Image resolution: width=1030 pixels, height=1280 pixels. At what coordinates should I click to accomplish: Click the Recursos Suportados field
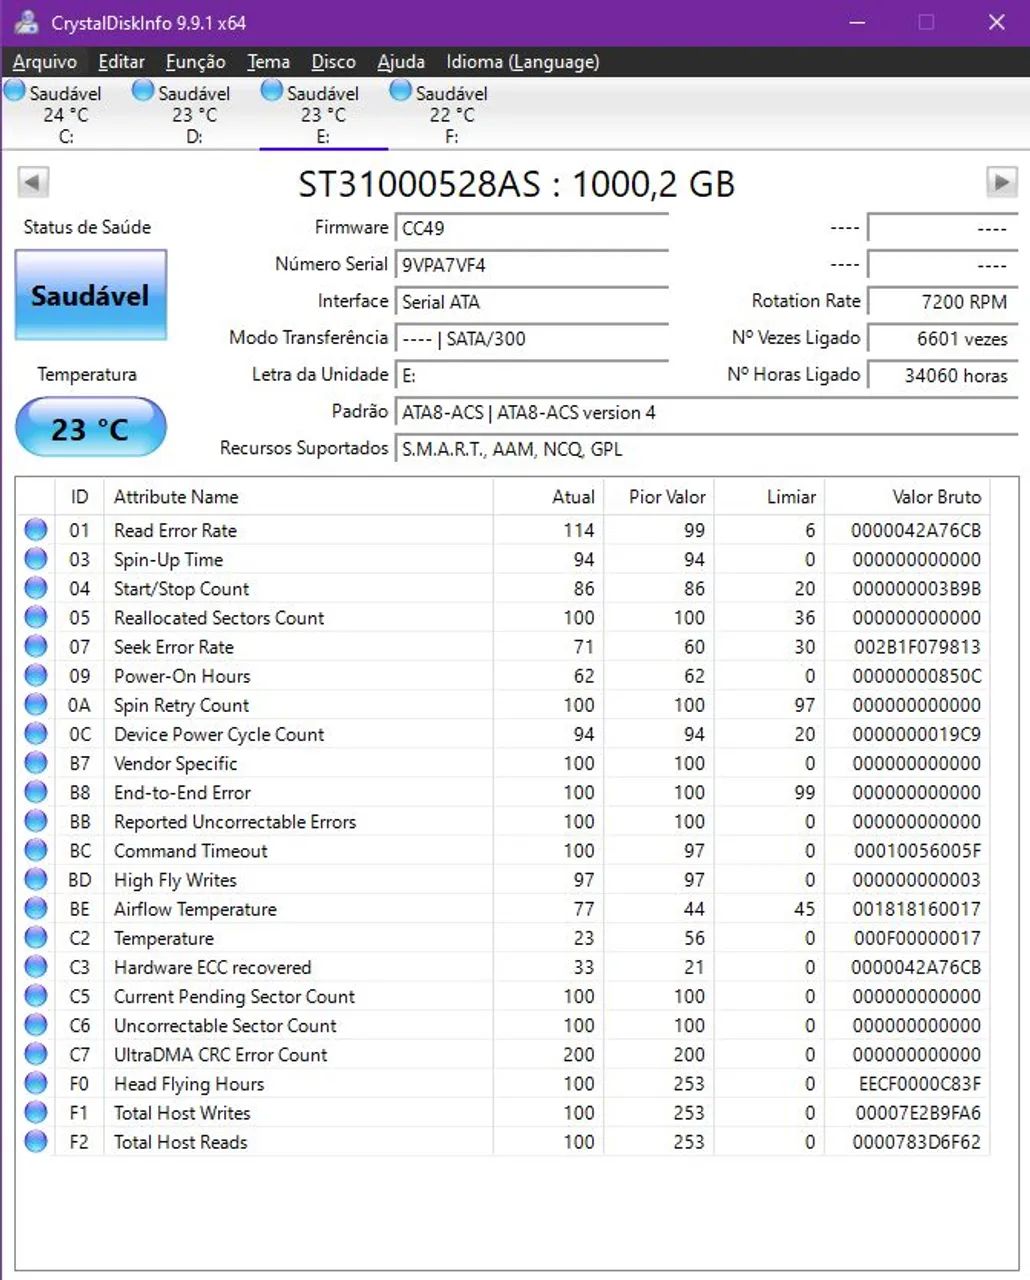(707, 450)
